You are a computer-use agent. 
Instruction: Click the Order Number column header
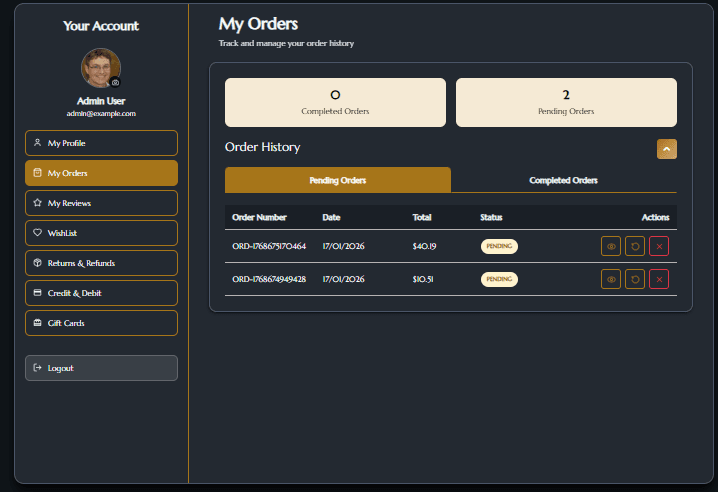tap(259, 218)
